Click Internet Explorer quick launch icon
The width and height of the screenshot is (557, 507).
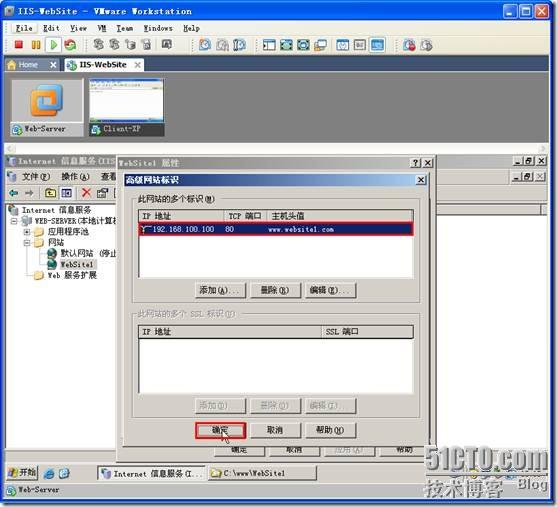(x=49, y=473)
